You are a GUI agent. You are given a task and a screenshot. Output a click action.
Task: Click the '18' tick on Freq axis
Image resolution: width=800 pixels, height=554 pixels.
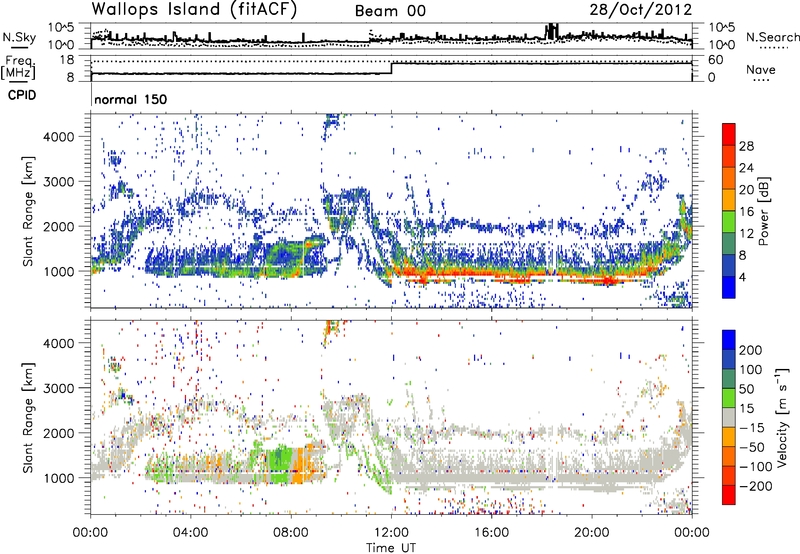click(67, 60)
